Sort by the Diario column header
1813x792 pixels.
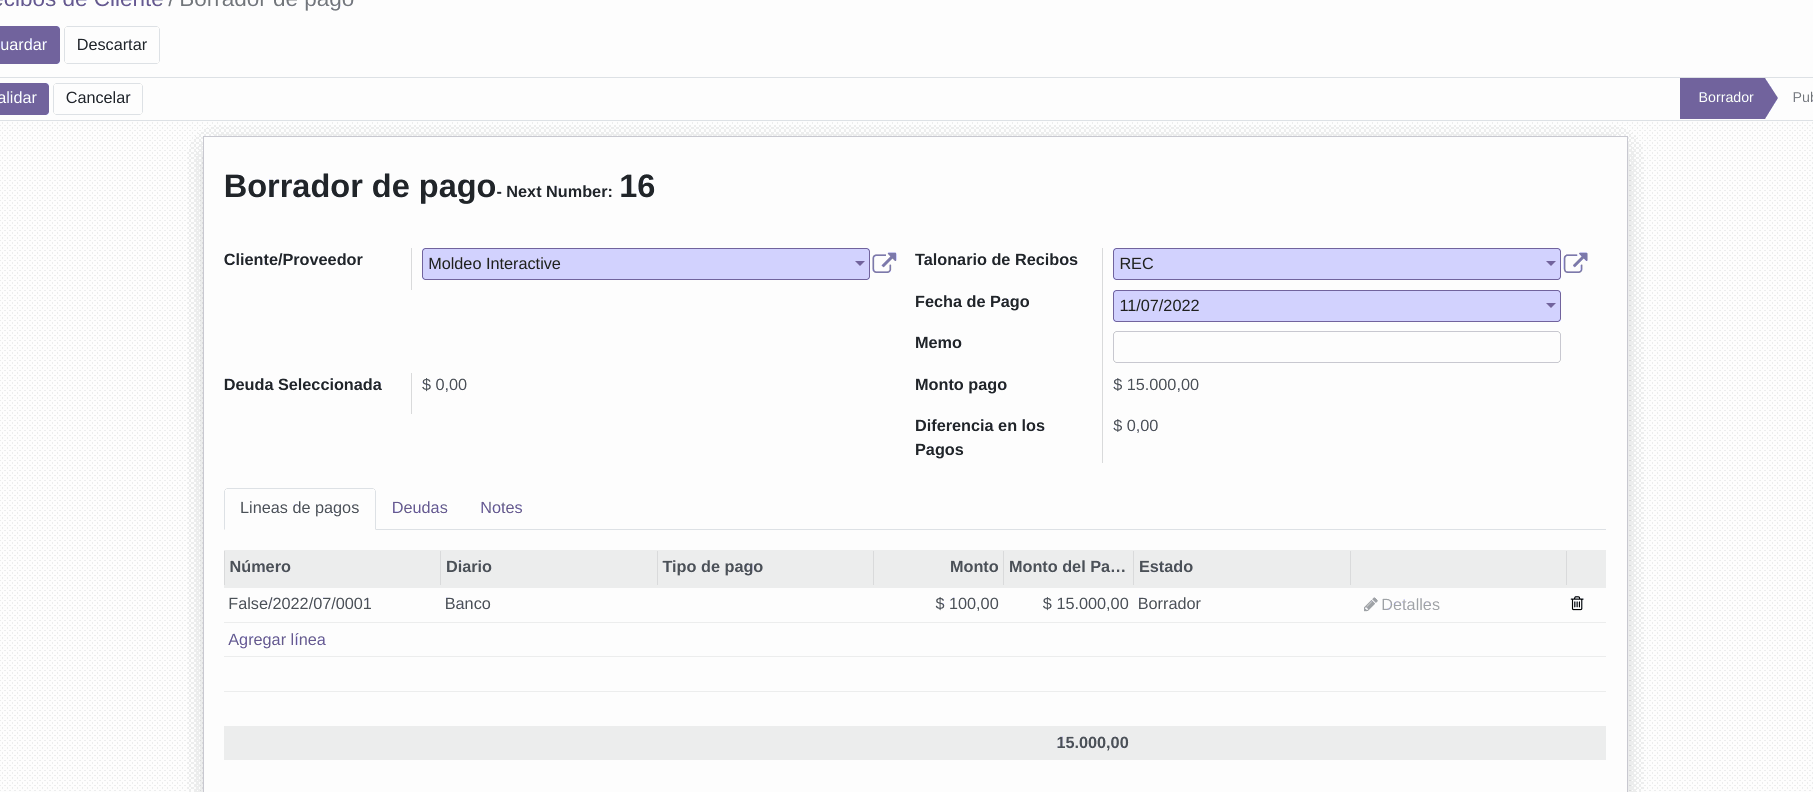point(548,567)
